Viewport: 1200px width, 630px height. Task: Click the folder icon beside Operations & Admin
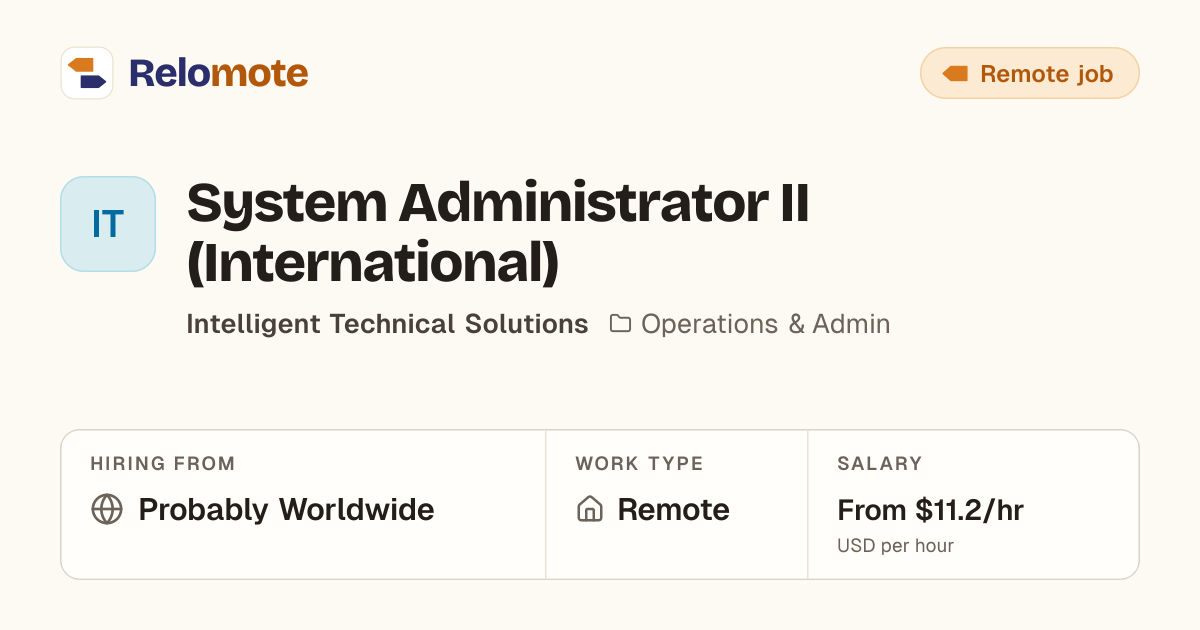click(620, 324)
